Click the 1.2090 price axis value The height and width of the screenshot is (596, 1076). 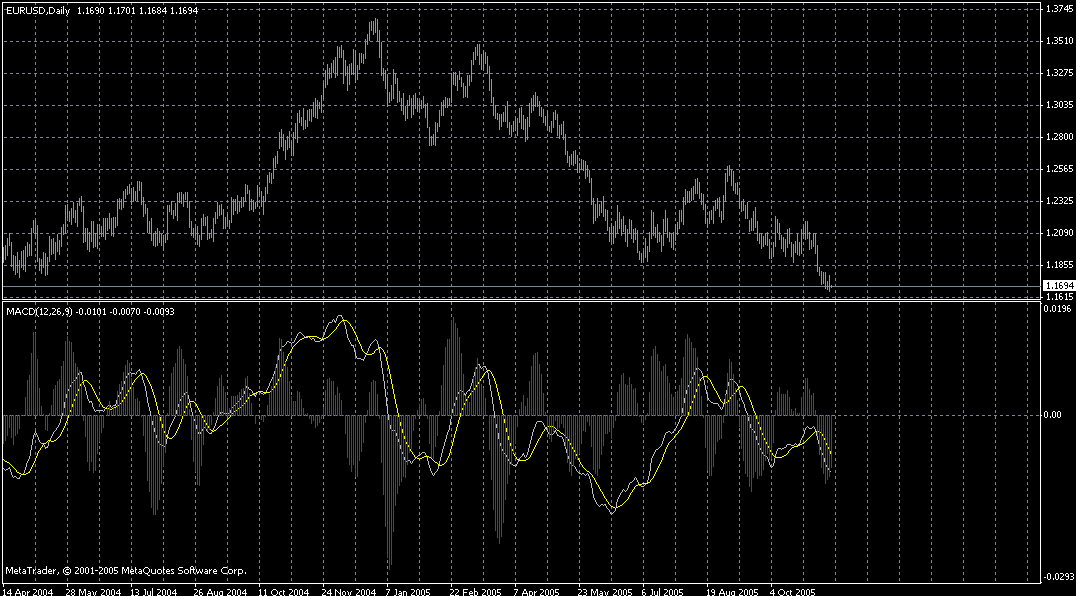[1058, 230]
